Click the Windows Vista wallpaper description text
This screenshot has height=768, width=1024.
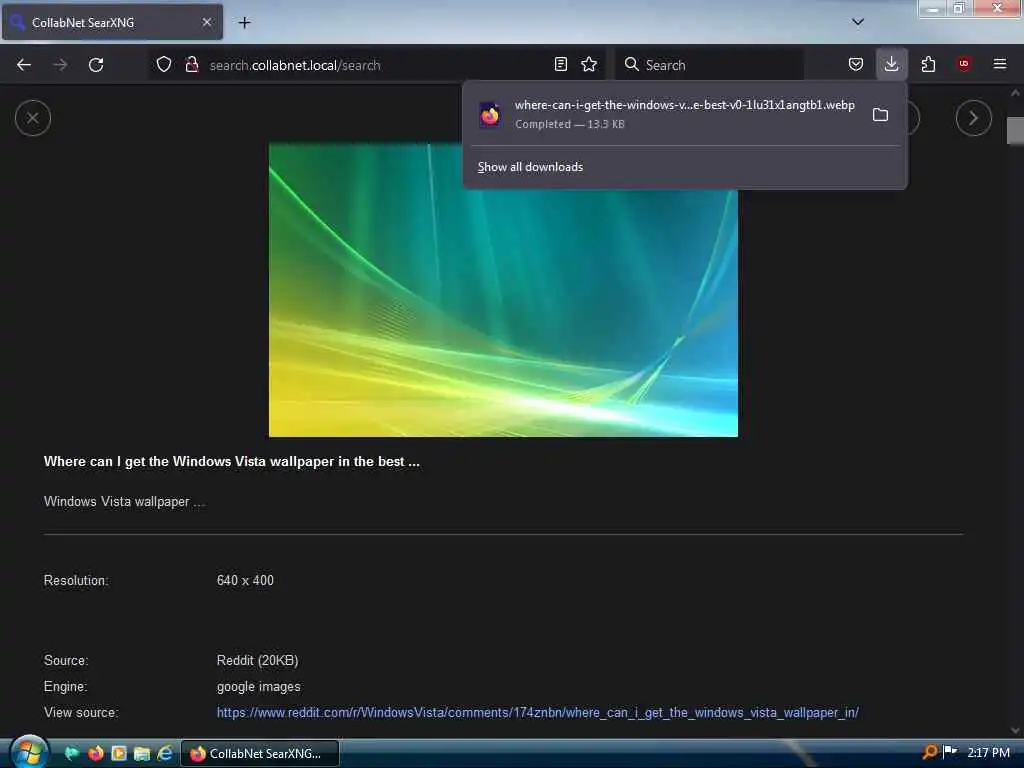[x=124, y=502]
